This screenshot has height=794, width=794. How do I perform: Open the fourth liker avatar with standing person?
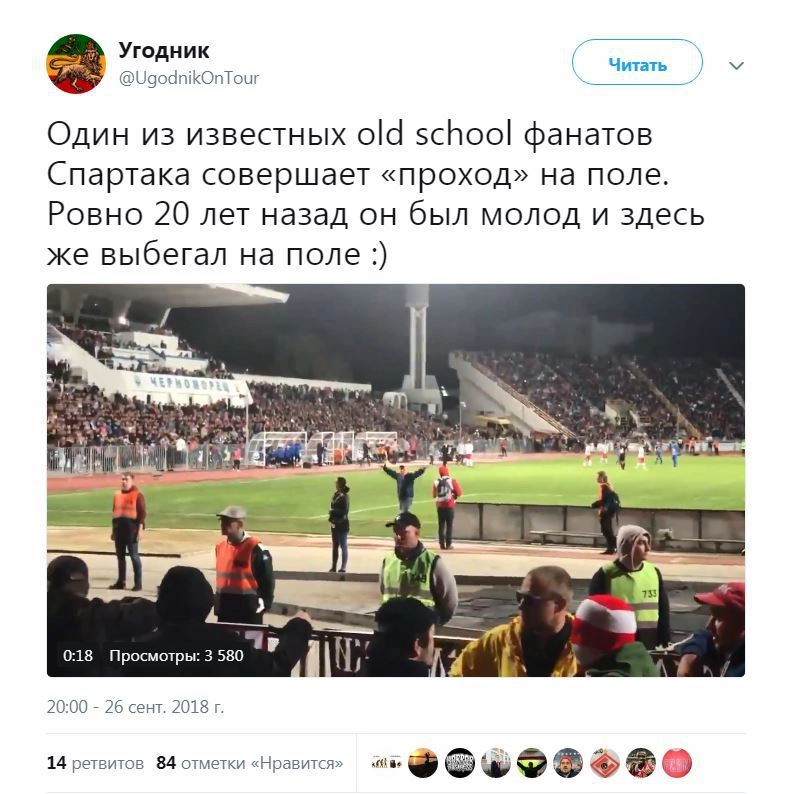496,763
